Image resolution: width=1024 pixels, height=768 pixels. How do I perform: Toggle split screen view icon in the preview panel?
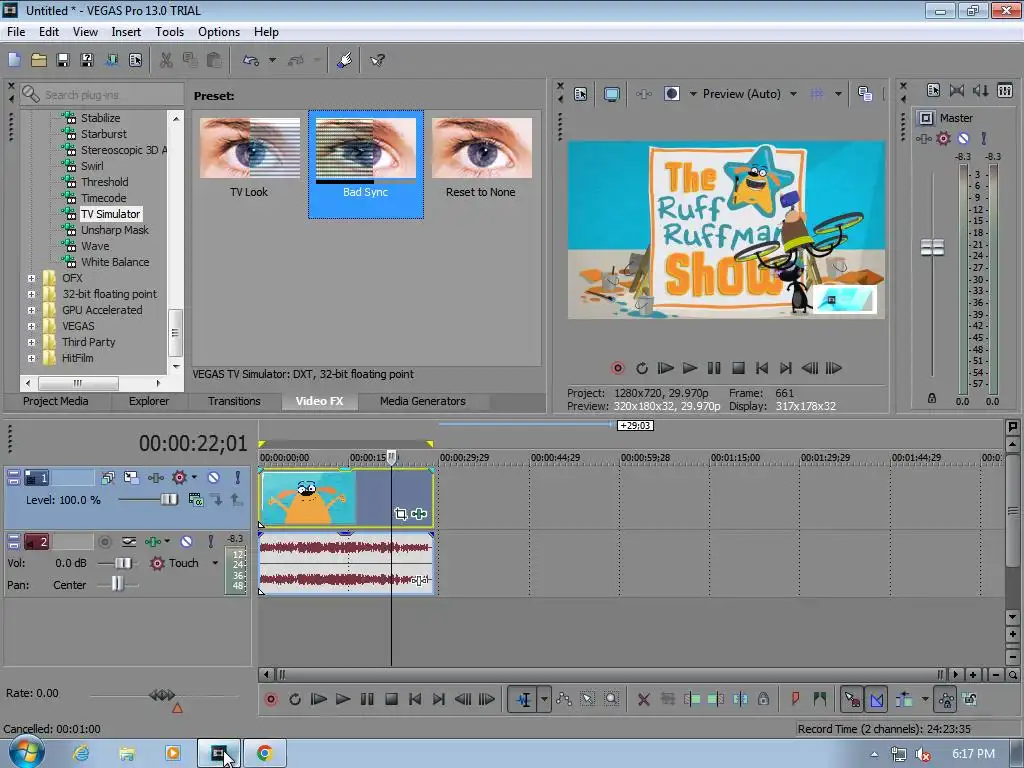[x=671, y=94]
